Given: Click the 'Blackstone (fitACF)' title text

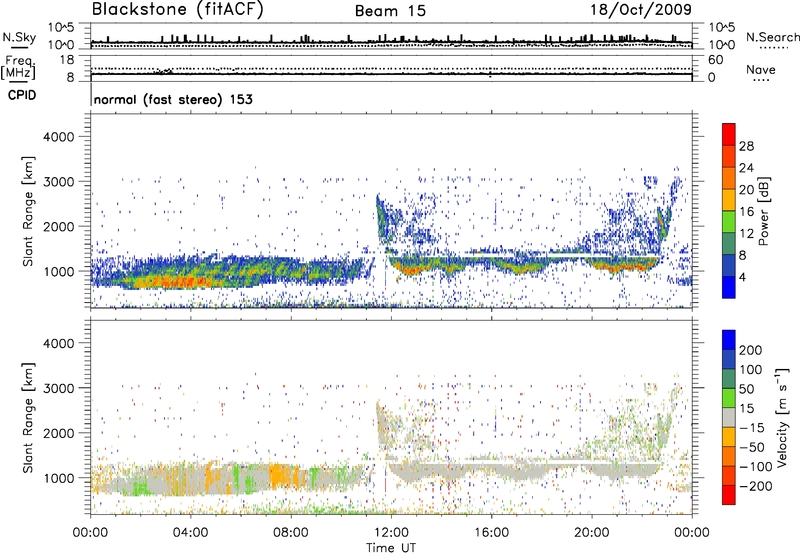Looking at the screenshot, I should click(177, 9).
